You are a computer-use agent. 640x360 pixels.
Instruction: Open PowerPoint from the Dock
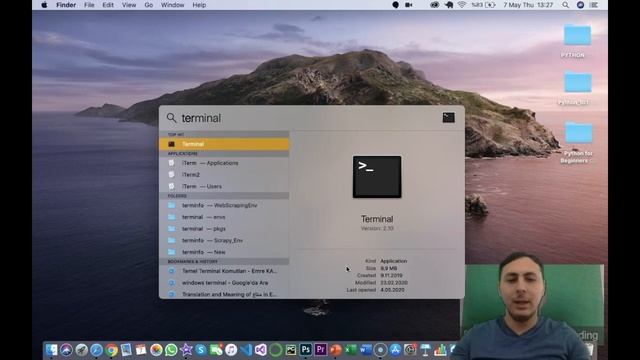click(x=336, y=350)
